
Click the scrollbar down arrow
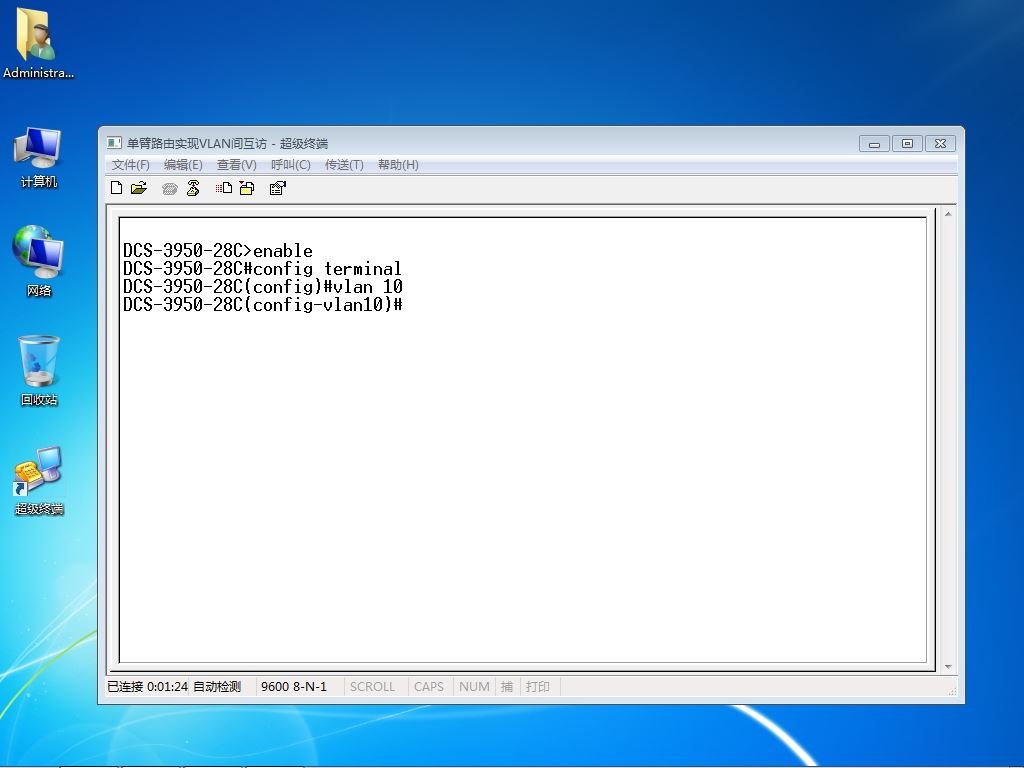pyautogui.click(x=948, y=667)
